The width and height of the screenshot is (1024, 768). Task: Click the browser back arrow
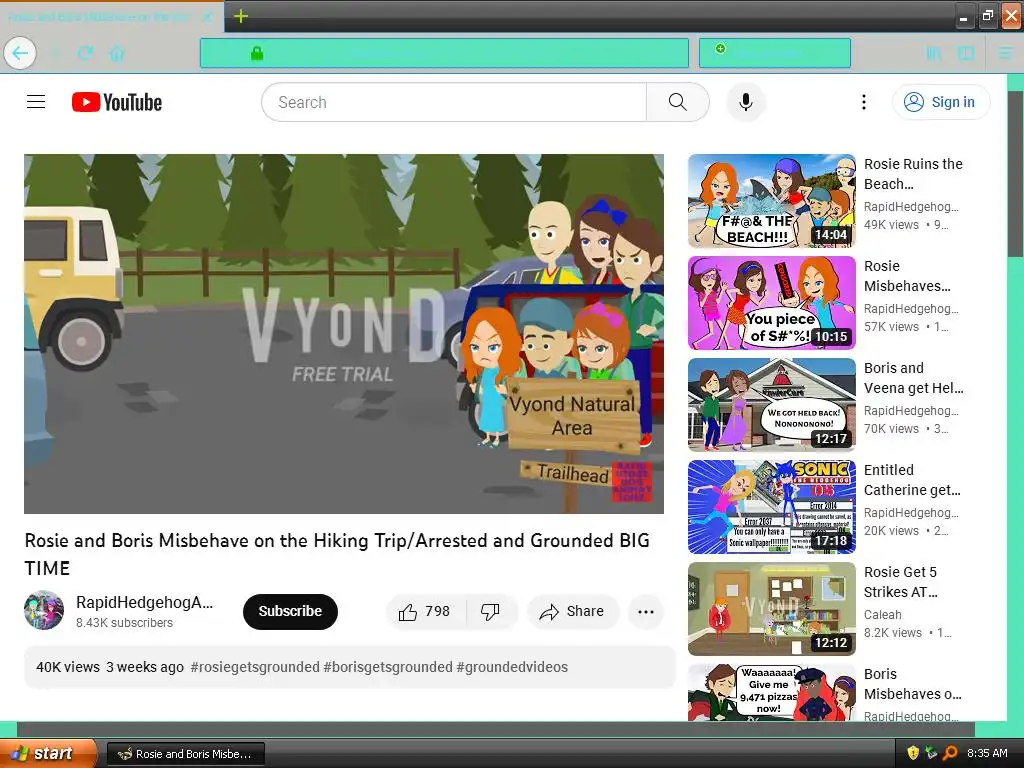[x=20, y=53]
